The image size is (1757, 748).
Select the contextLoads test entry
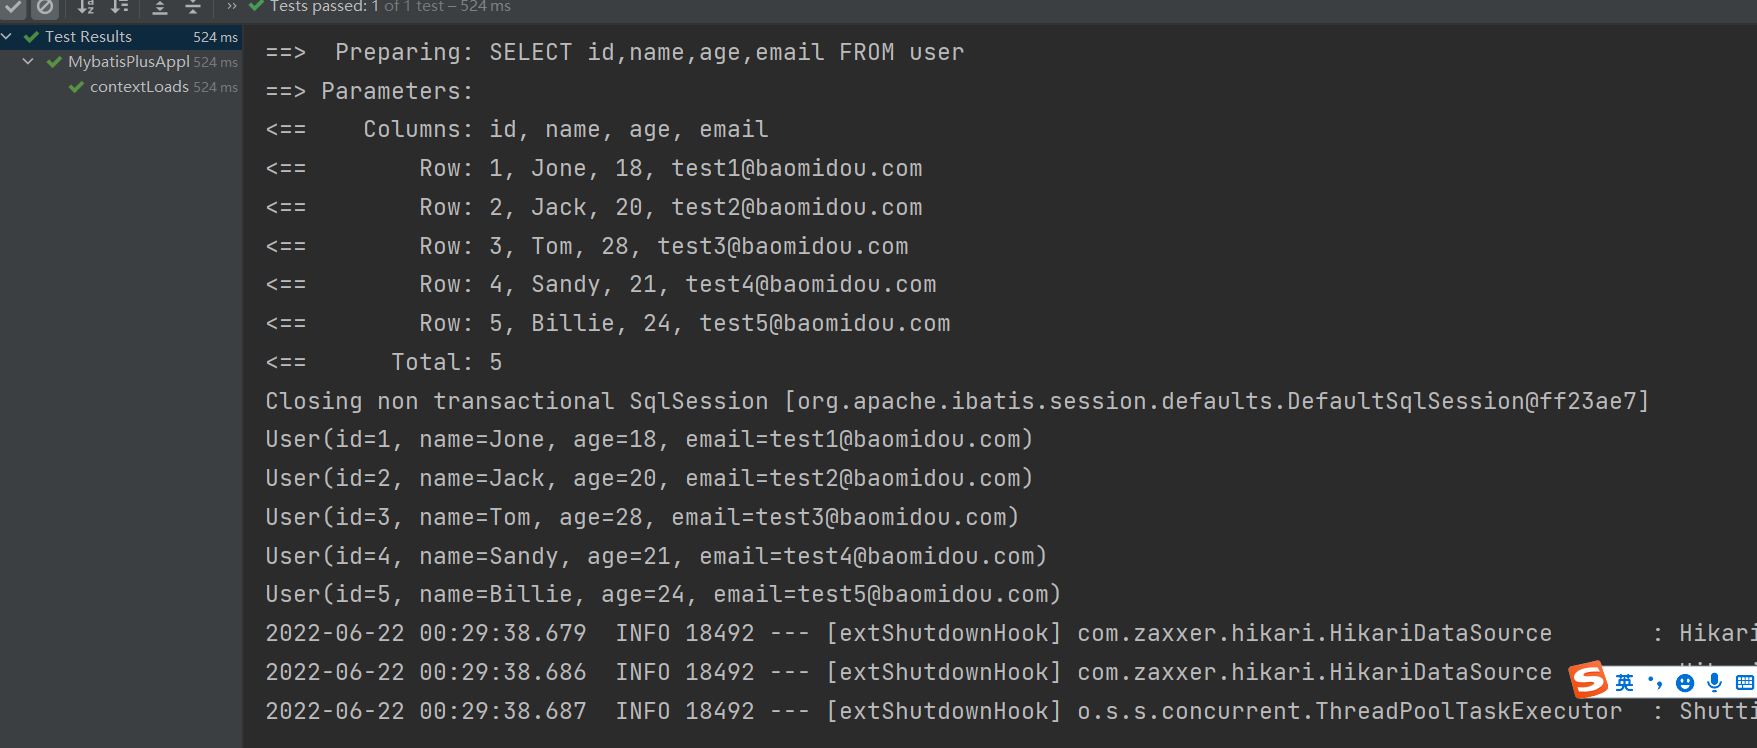pyautogui.click(x=139, y=87)
